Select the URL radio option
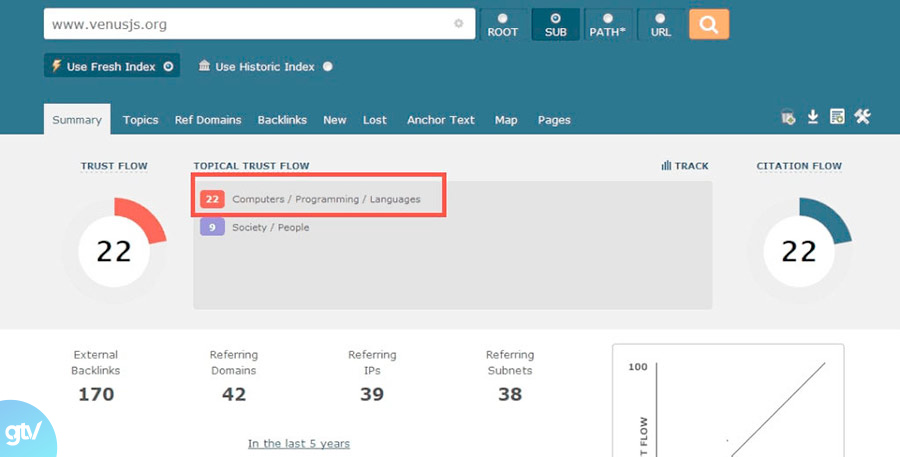This screenshot has width=900, height=457. point(660,24)
